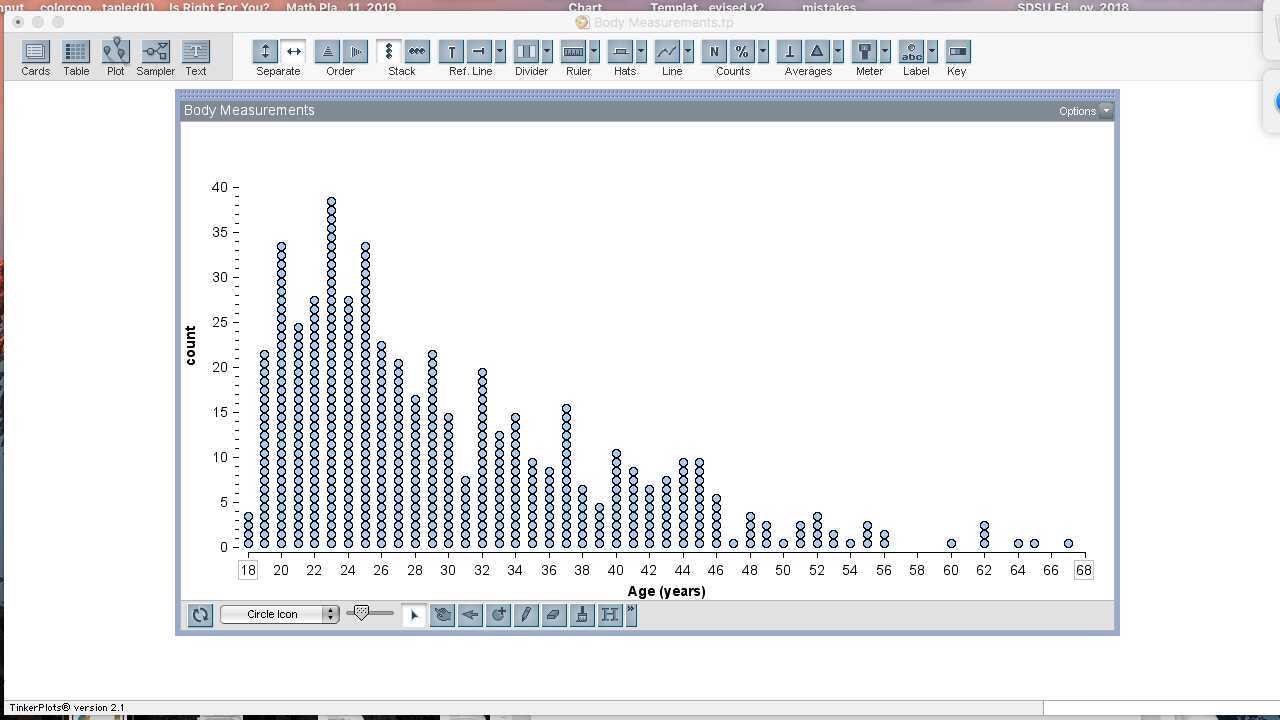Viewport: 1280px width, 720px height.
Task: Open the Options menu on Body Measurements
Action: pos(1084,111)
